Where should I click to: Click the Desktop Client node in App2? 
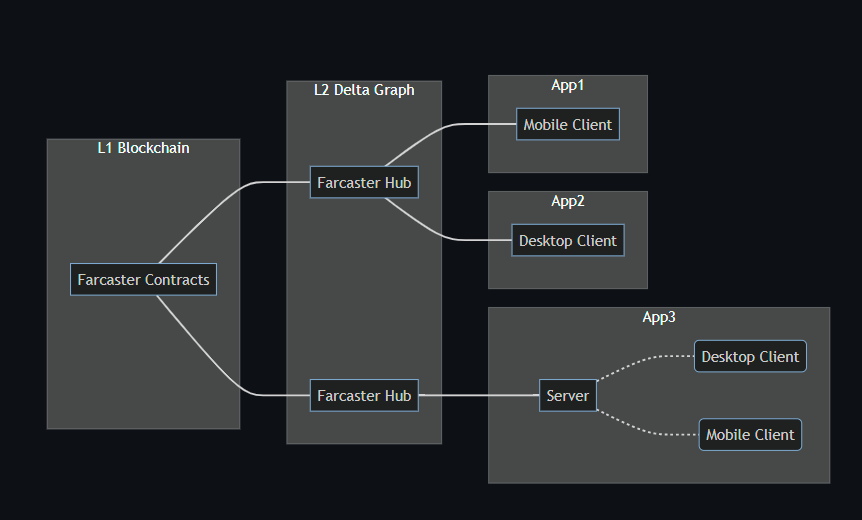[x=568, y=241]
